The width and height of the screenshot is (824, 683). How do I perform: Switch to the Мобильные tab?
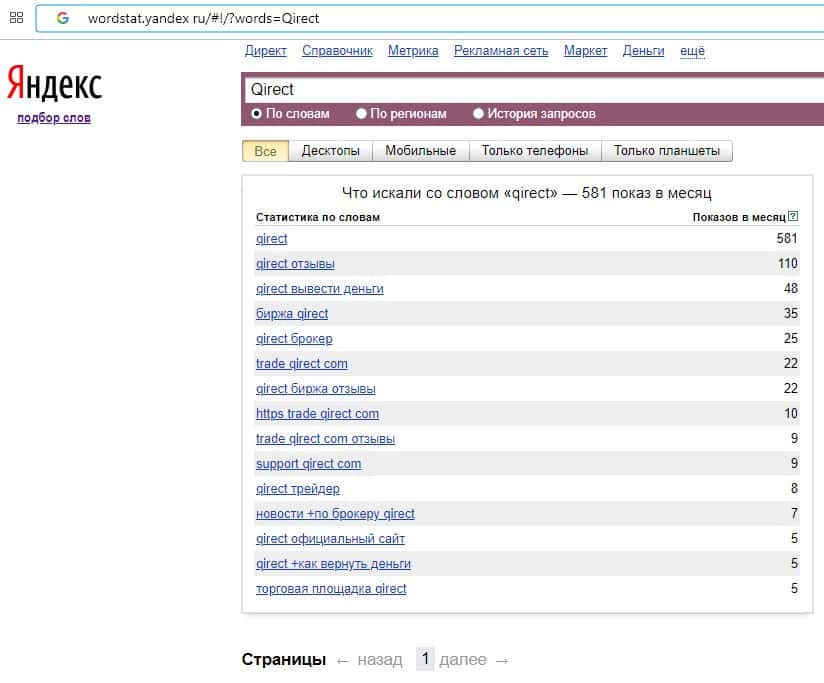(421, 151)
